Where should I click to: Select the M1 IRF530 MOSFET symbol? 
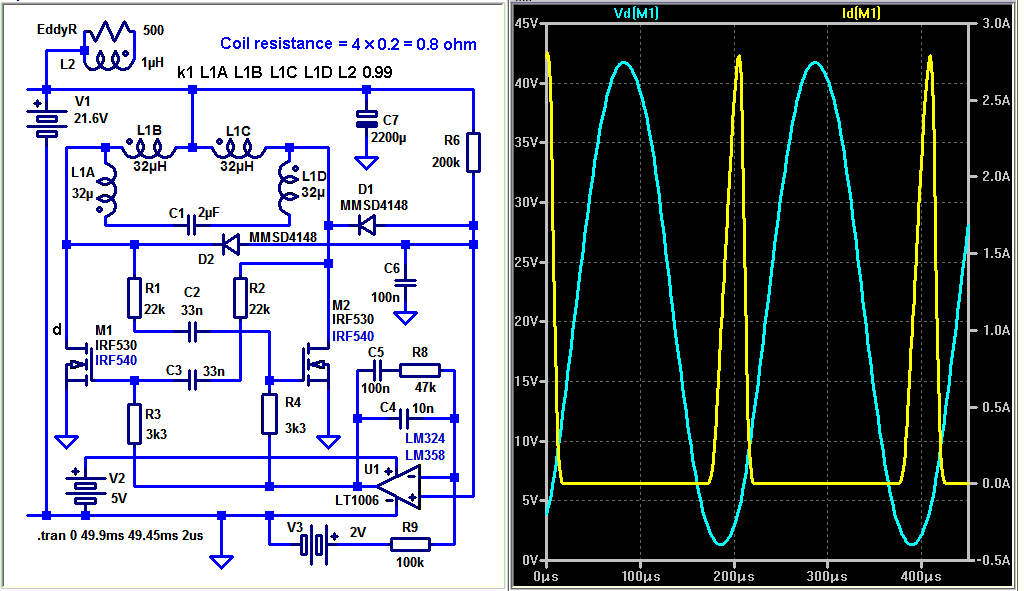coord(78,364)
